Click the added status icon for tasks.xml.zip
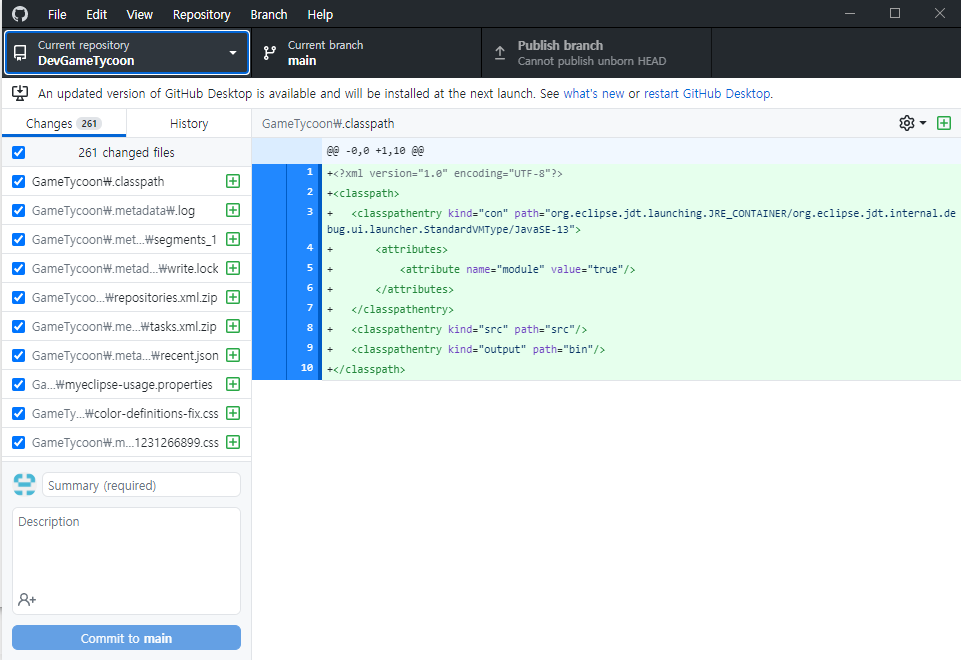 pyautogui.click(x=233, y=326)
